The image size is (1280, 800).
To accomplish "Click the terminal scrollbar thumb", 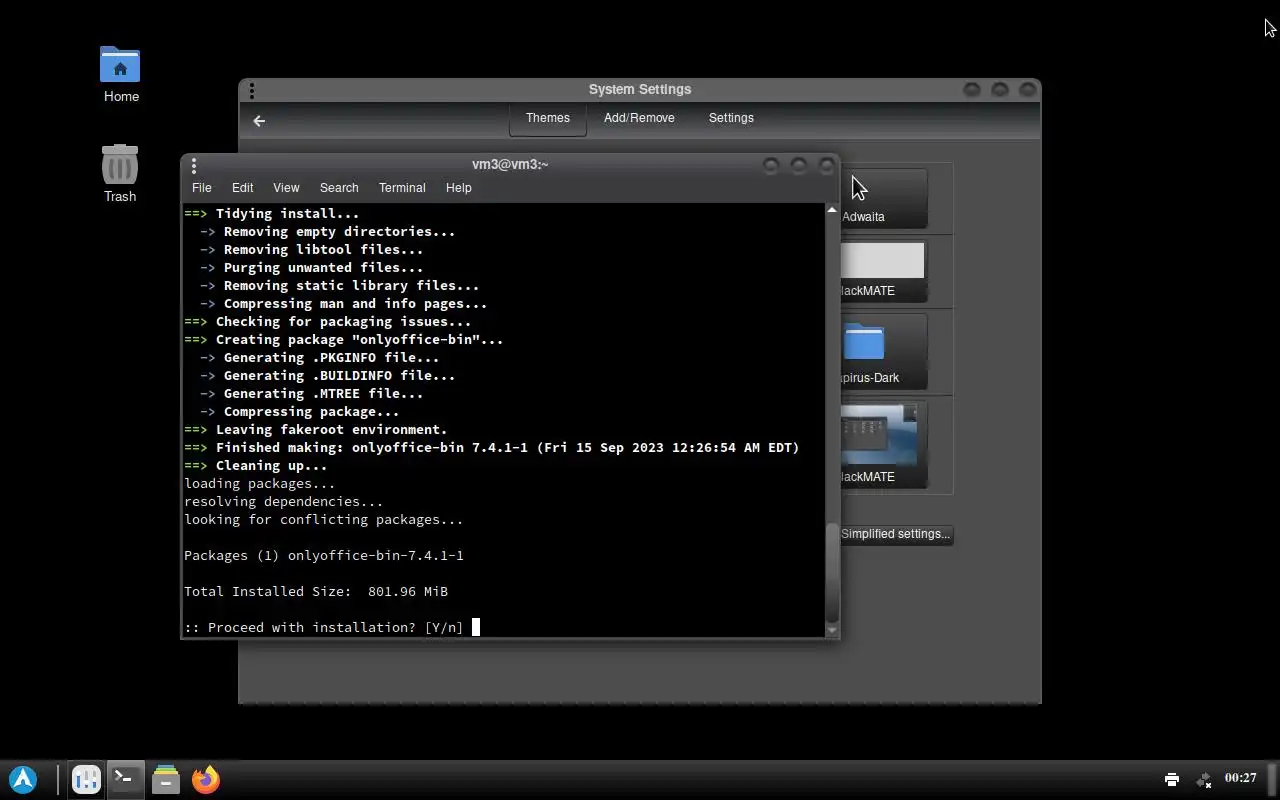I will point(831,574).
